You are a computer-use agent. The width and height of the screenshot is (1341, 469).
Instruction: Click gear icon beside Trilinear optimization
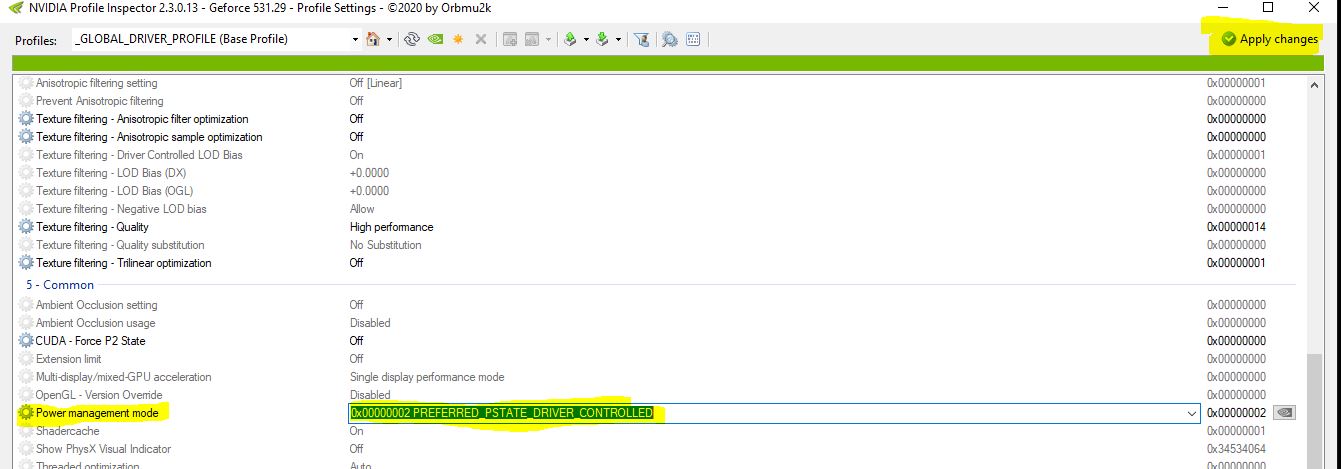coord(26,263)
